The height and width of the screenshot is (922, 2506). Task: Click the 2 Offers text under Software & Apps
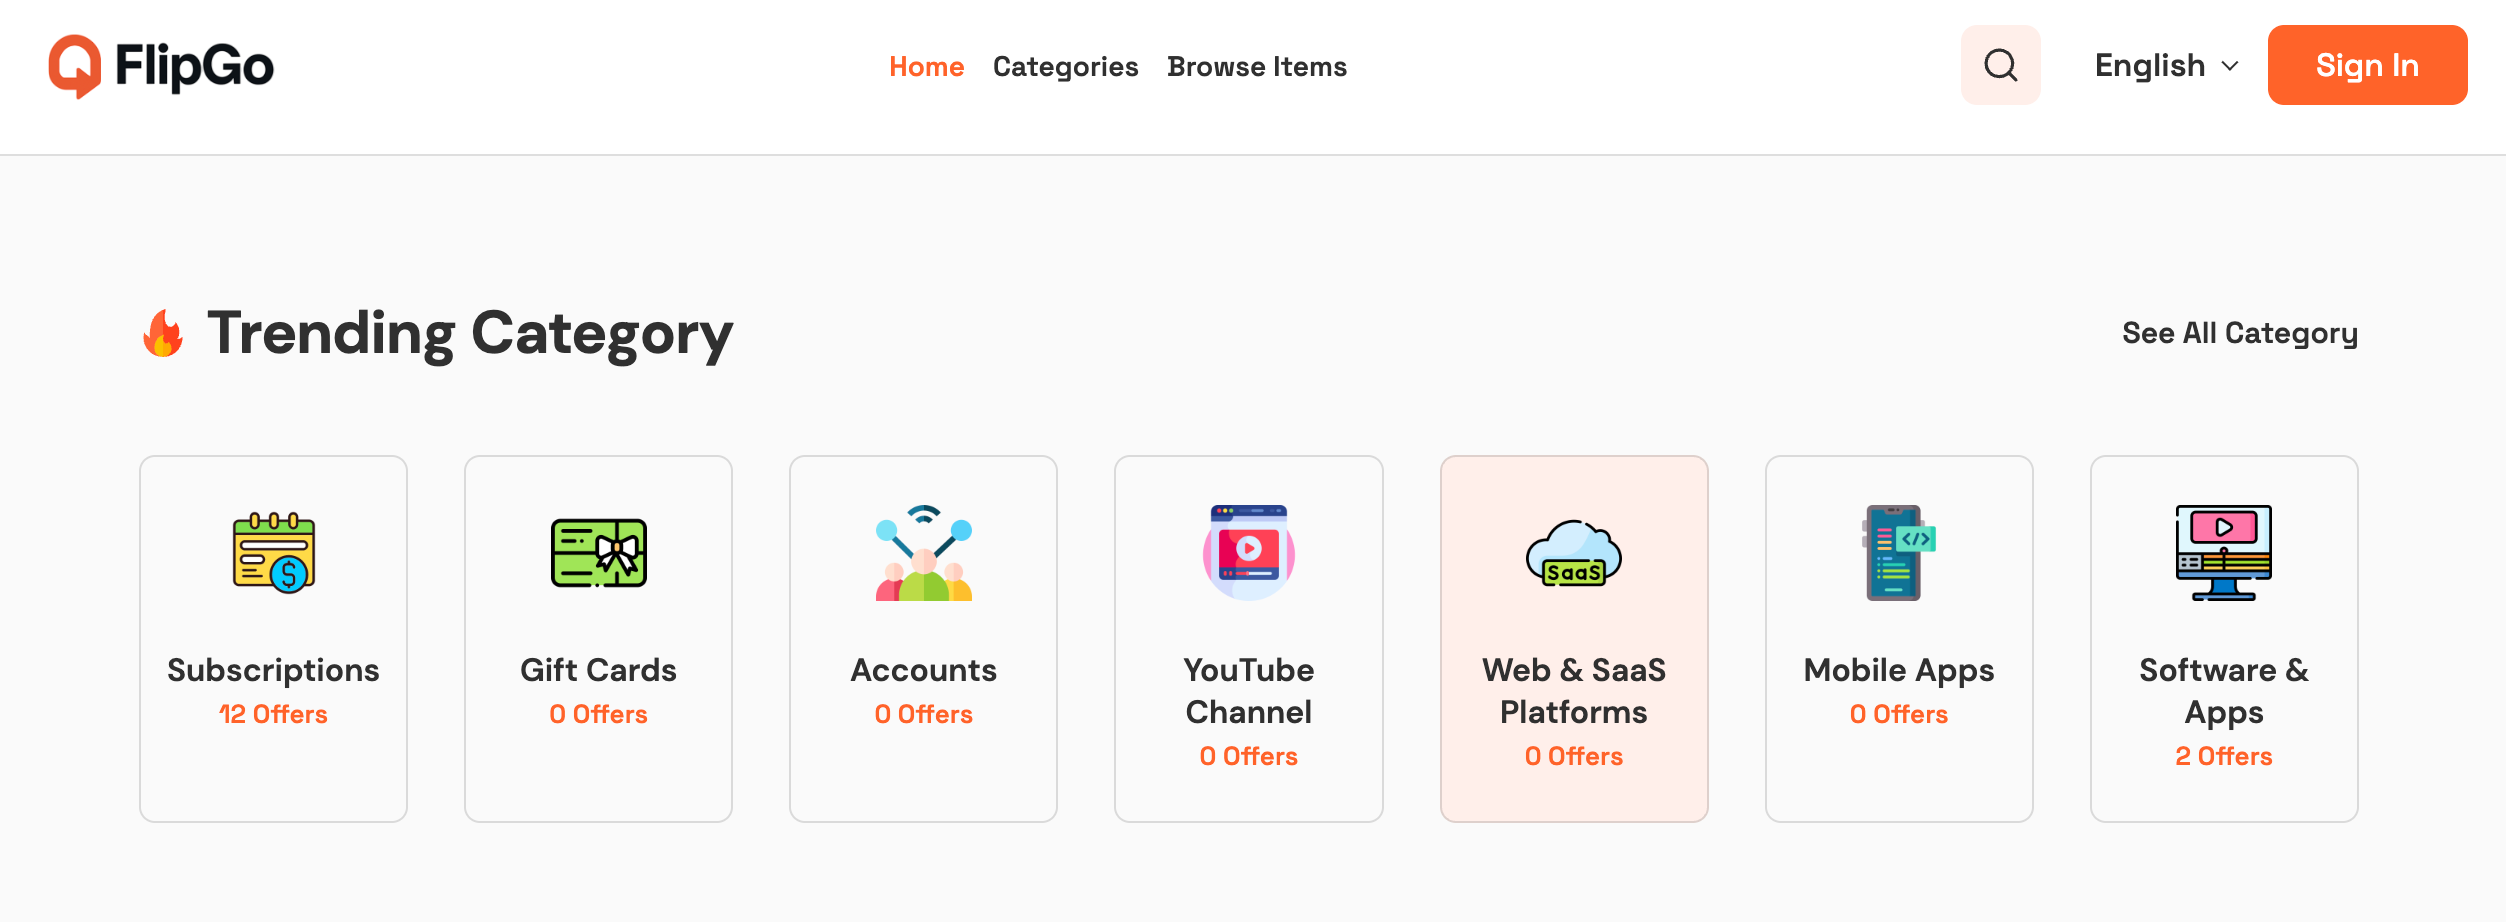pyautogui.click(x=2223, y=756)
